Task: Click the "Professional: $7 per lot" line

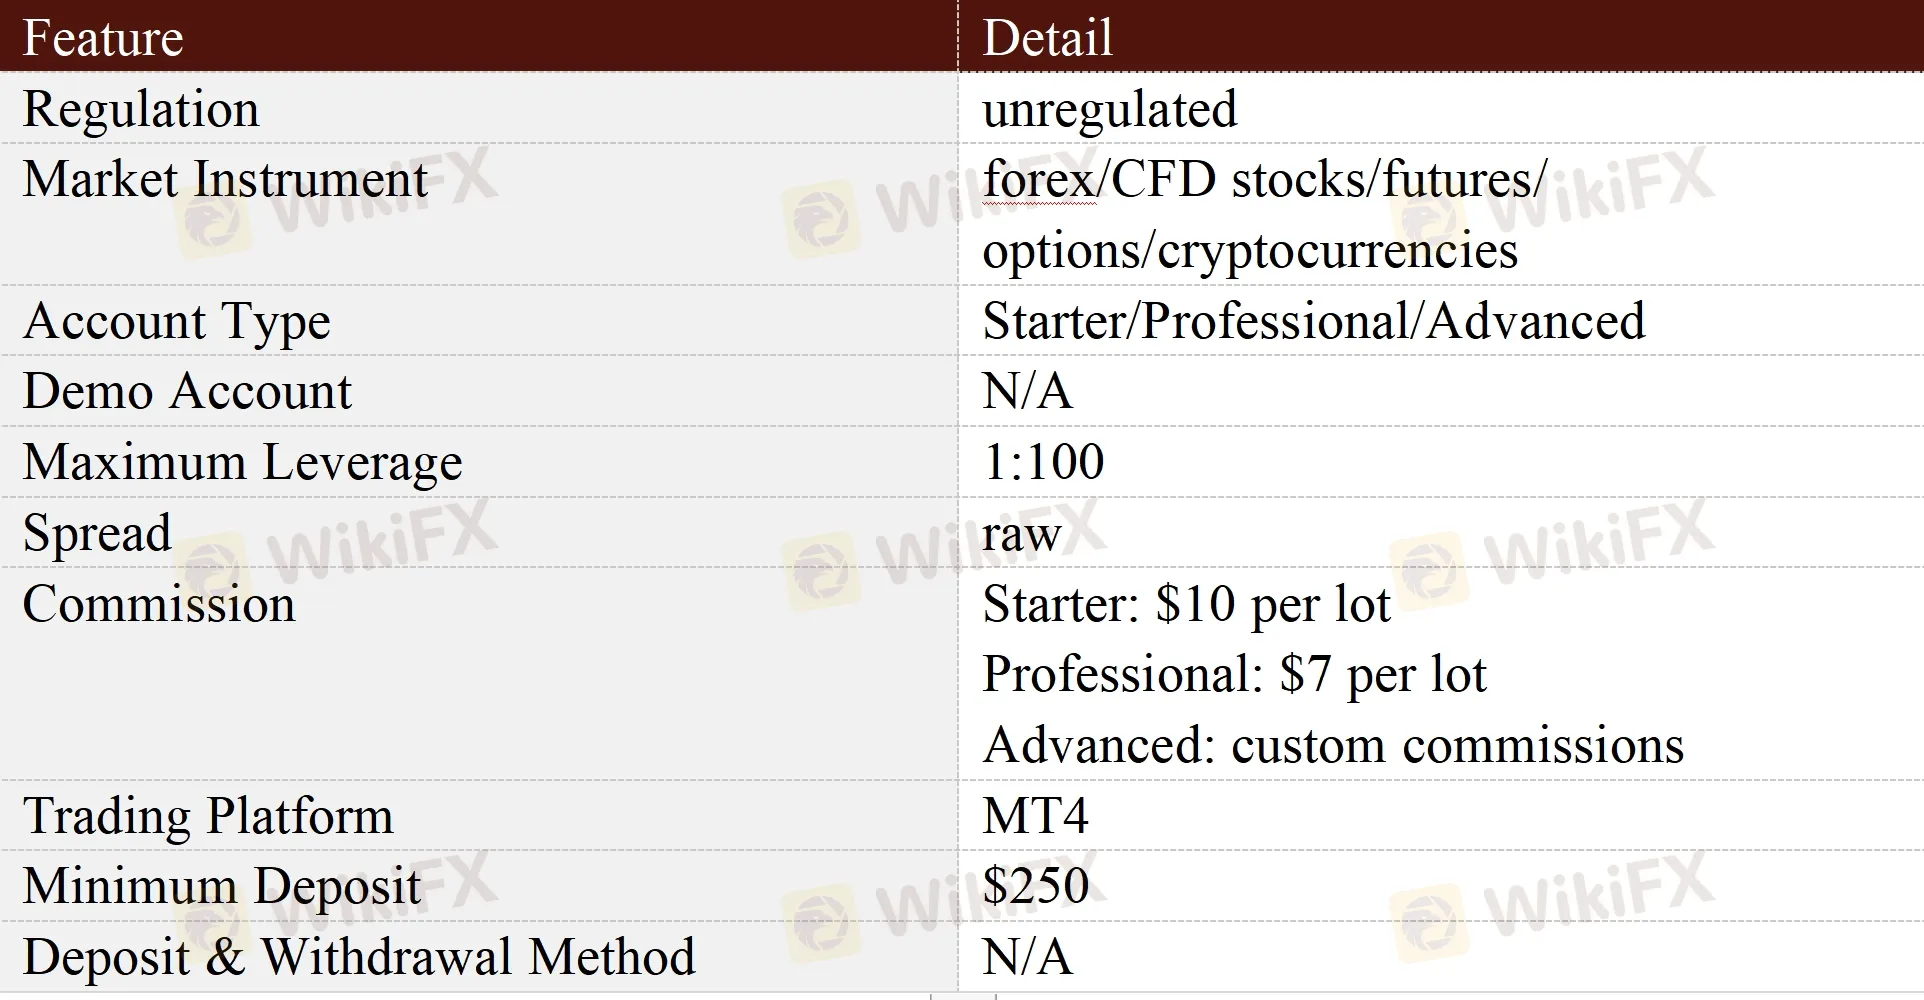Action: click(1234, 674)
